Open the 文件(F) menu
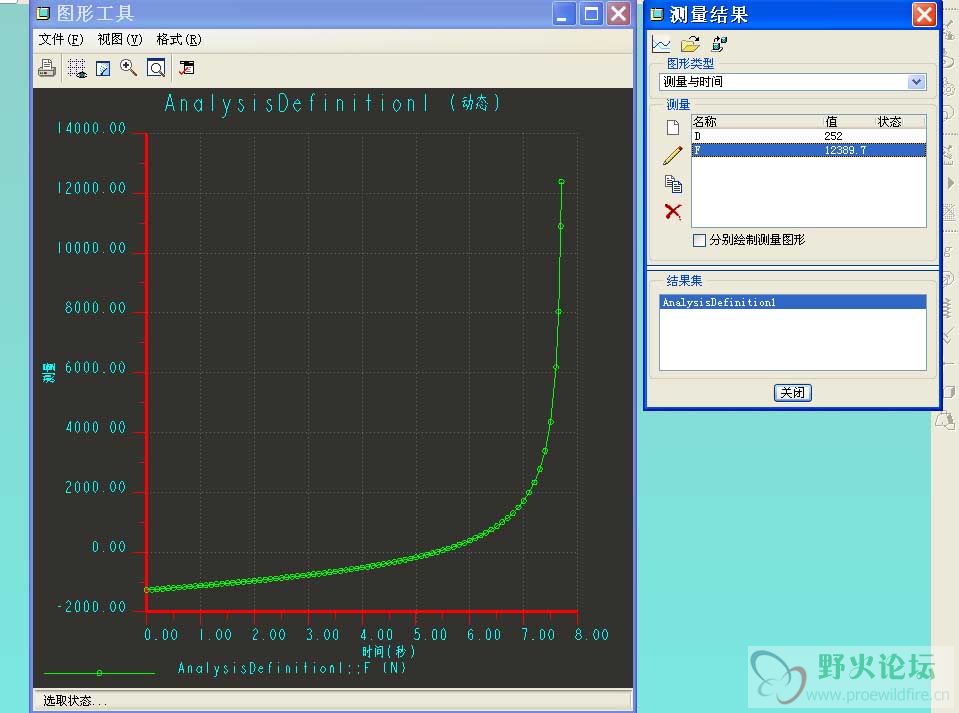 61,40
